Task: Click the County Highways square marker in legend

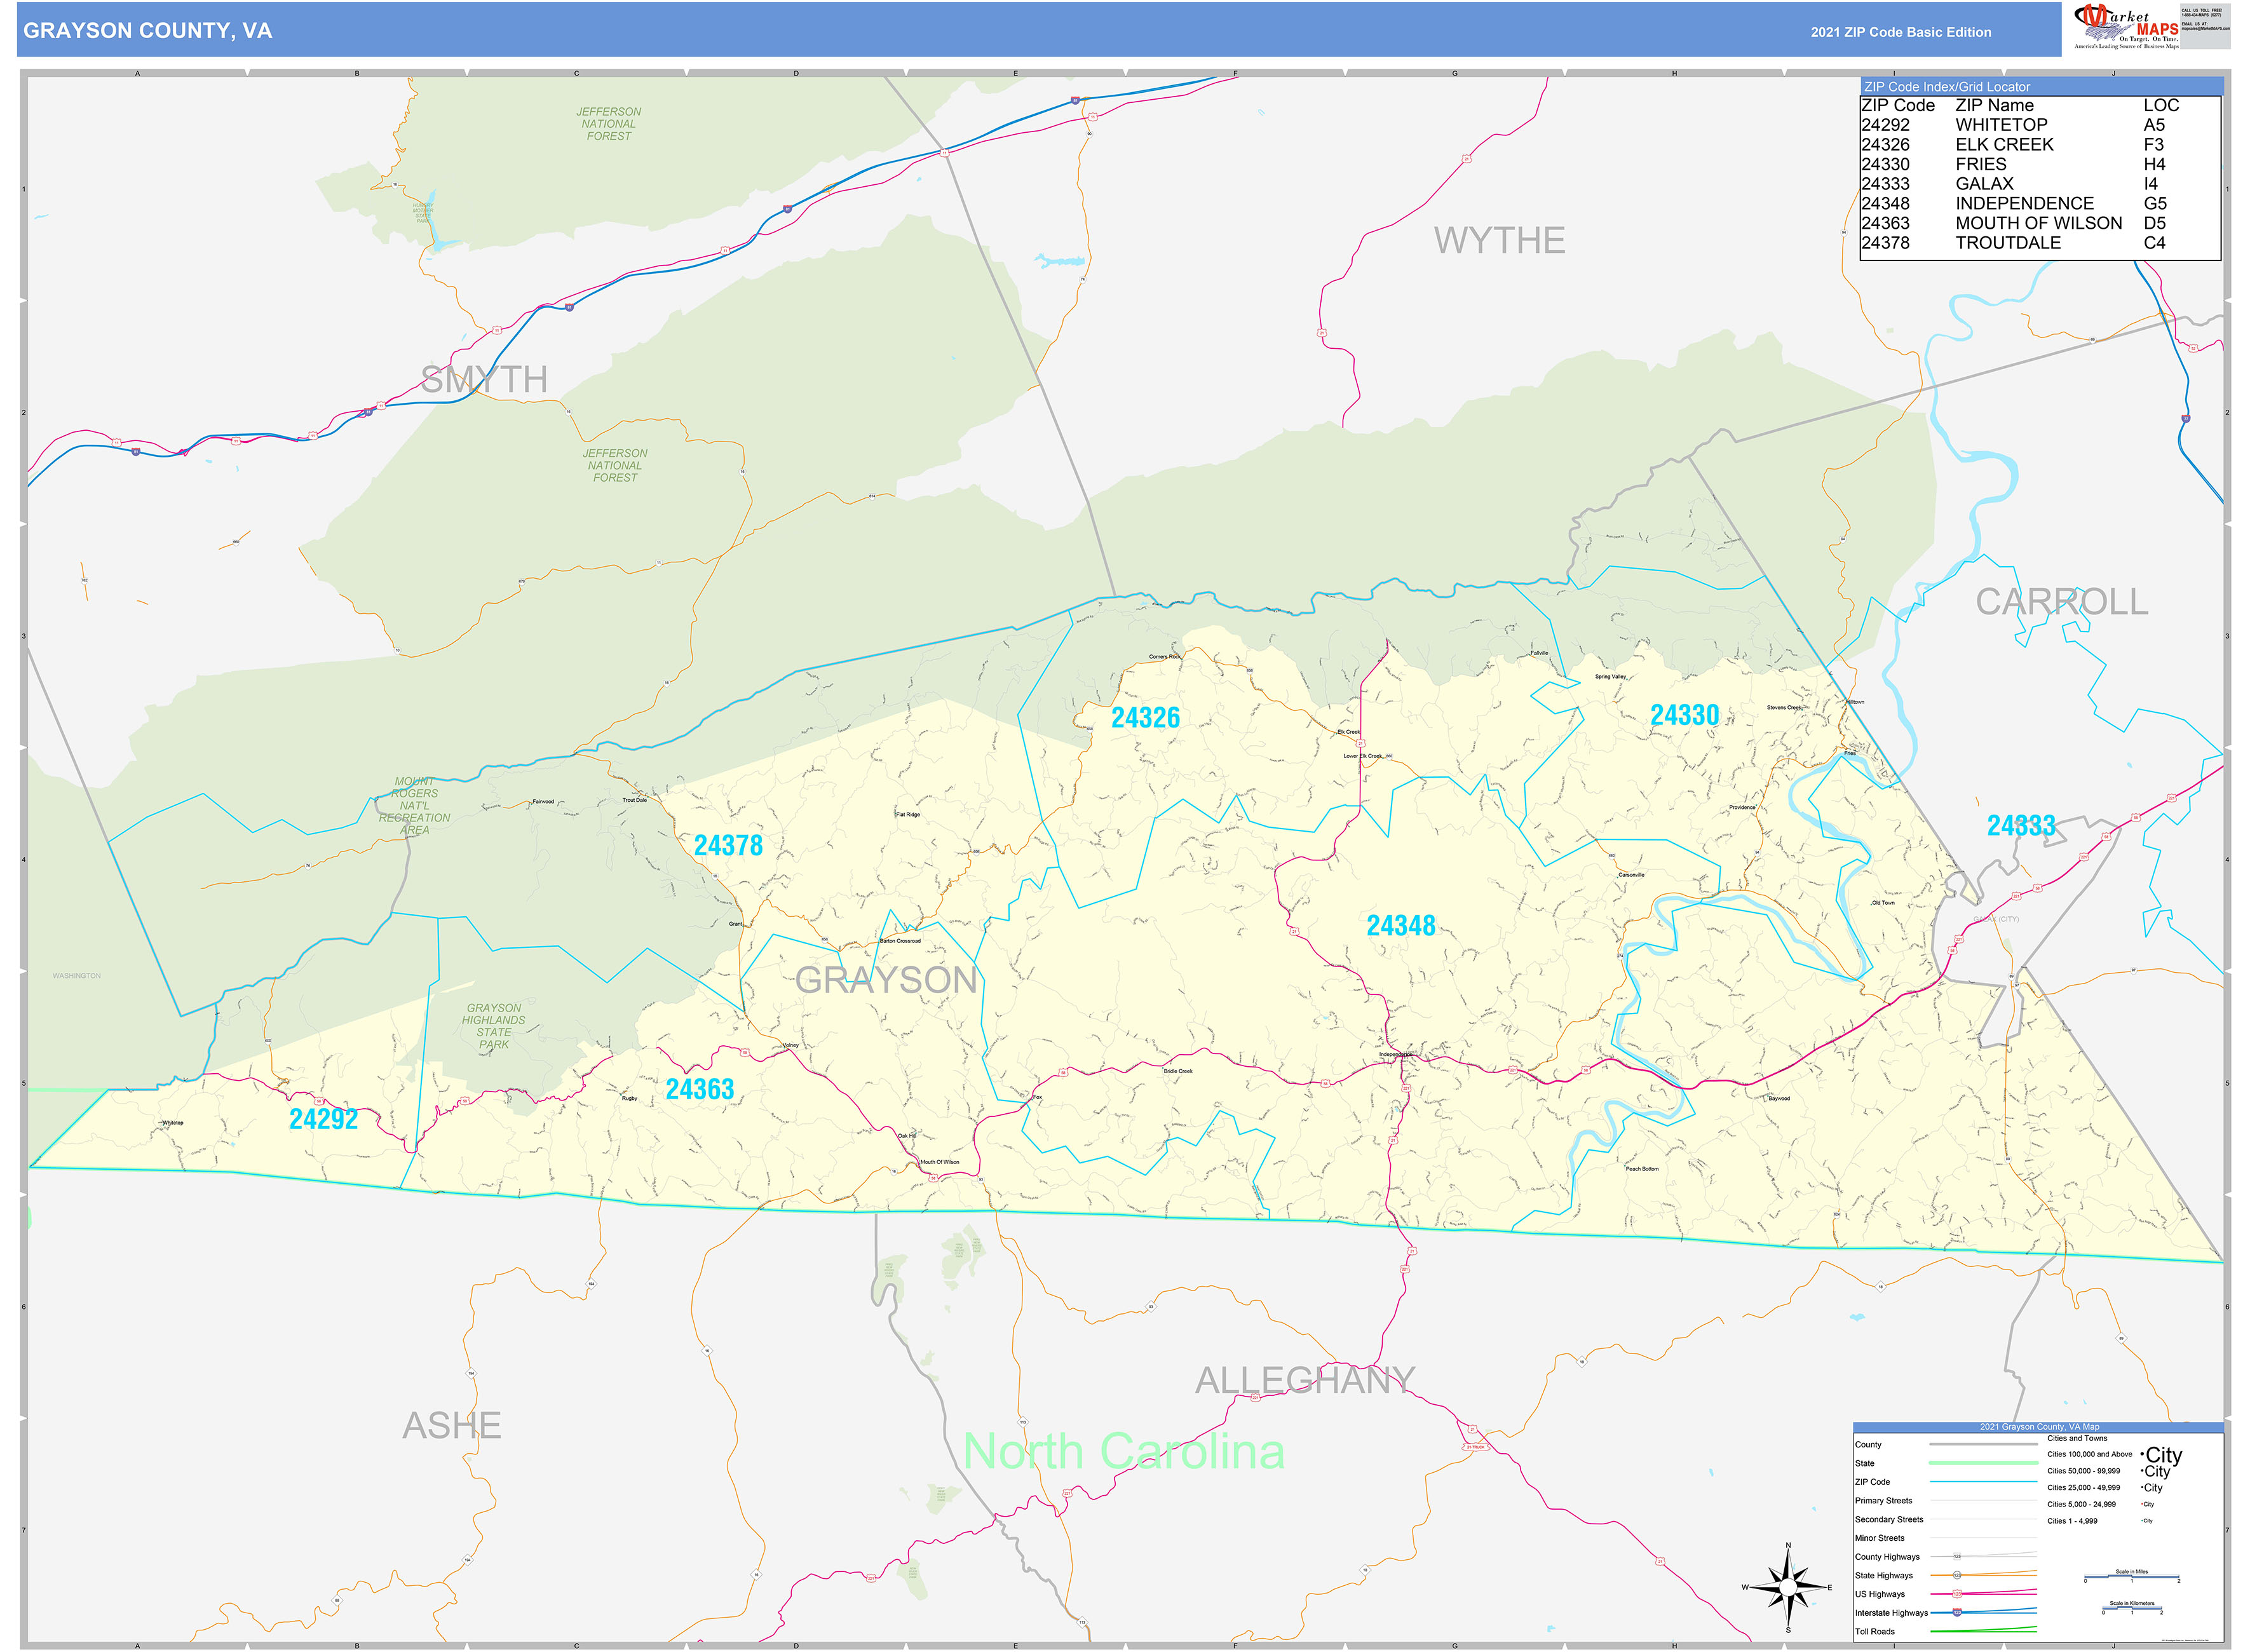Action: pyautogui.click(x=1957, y=1557)
